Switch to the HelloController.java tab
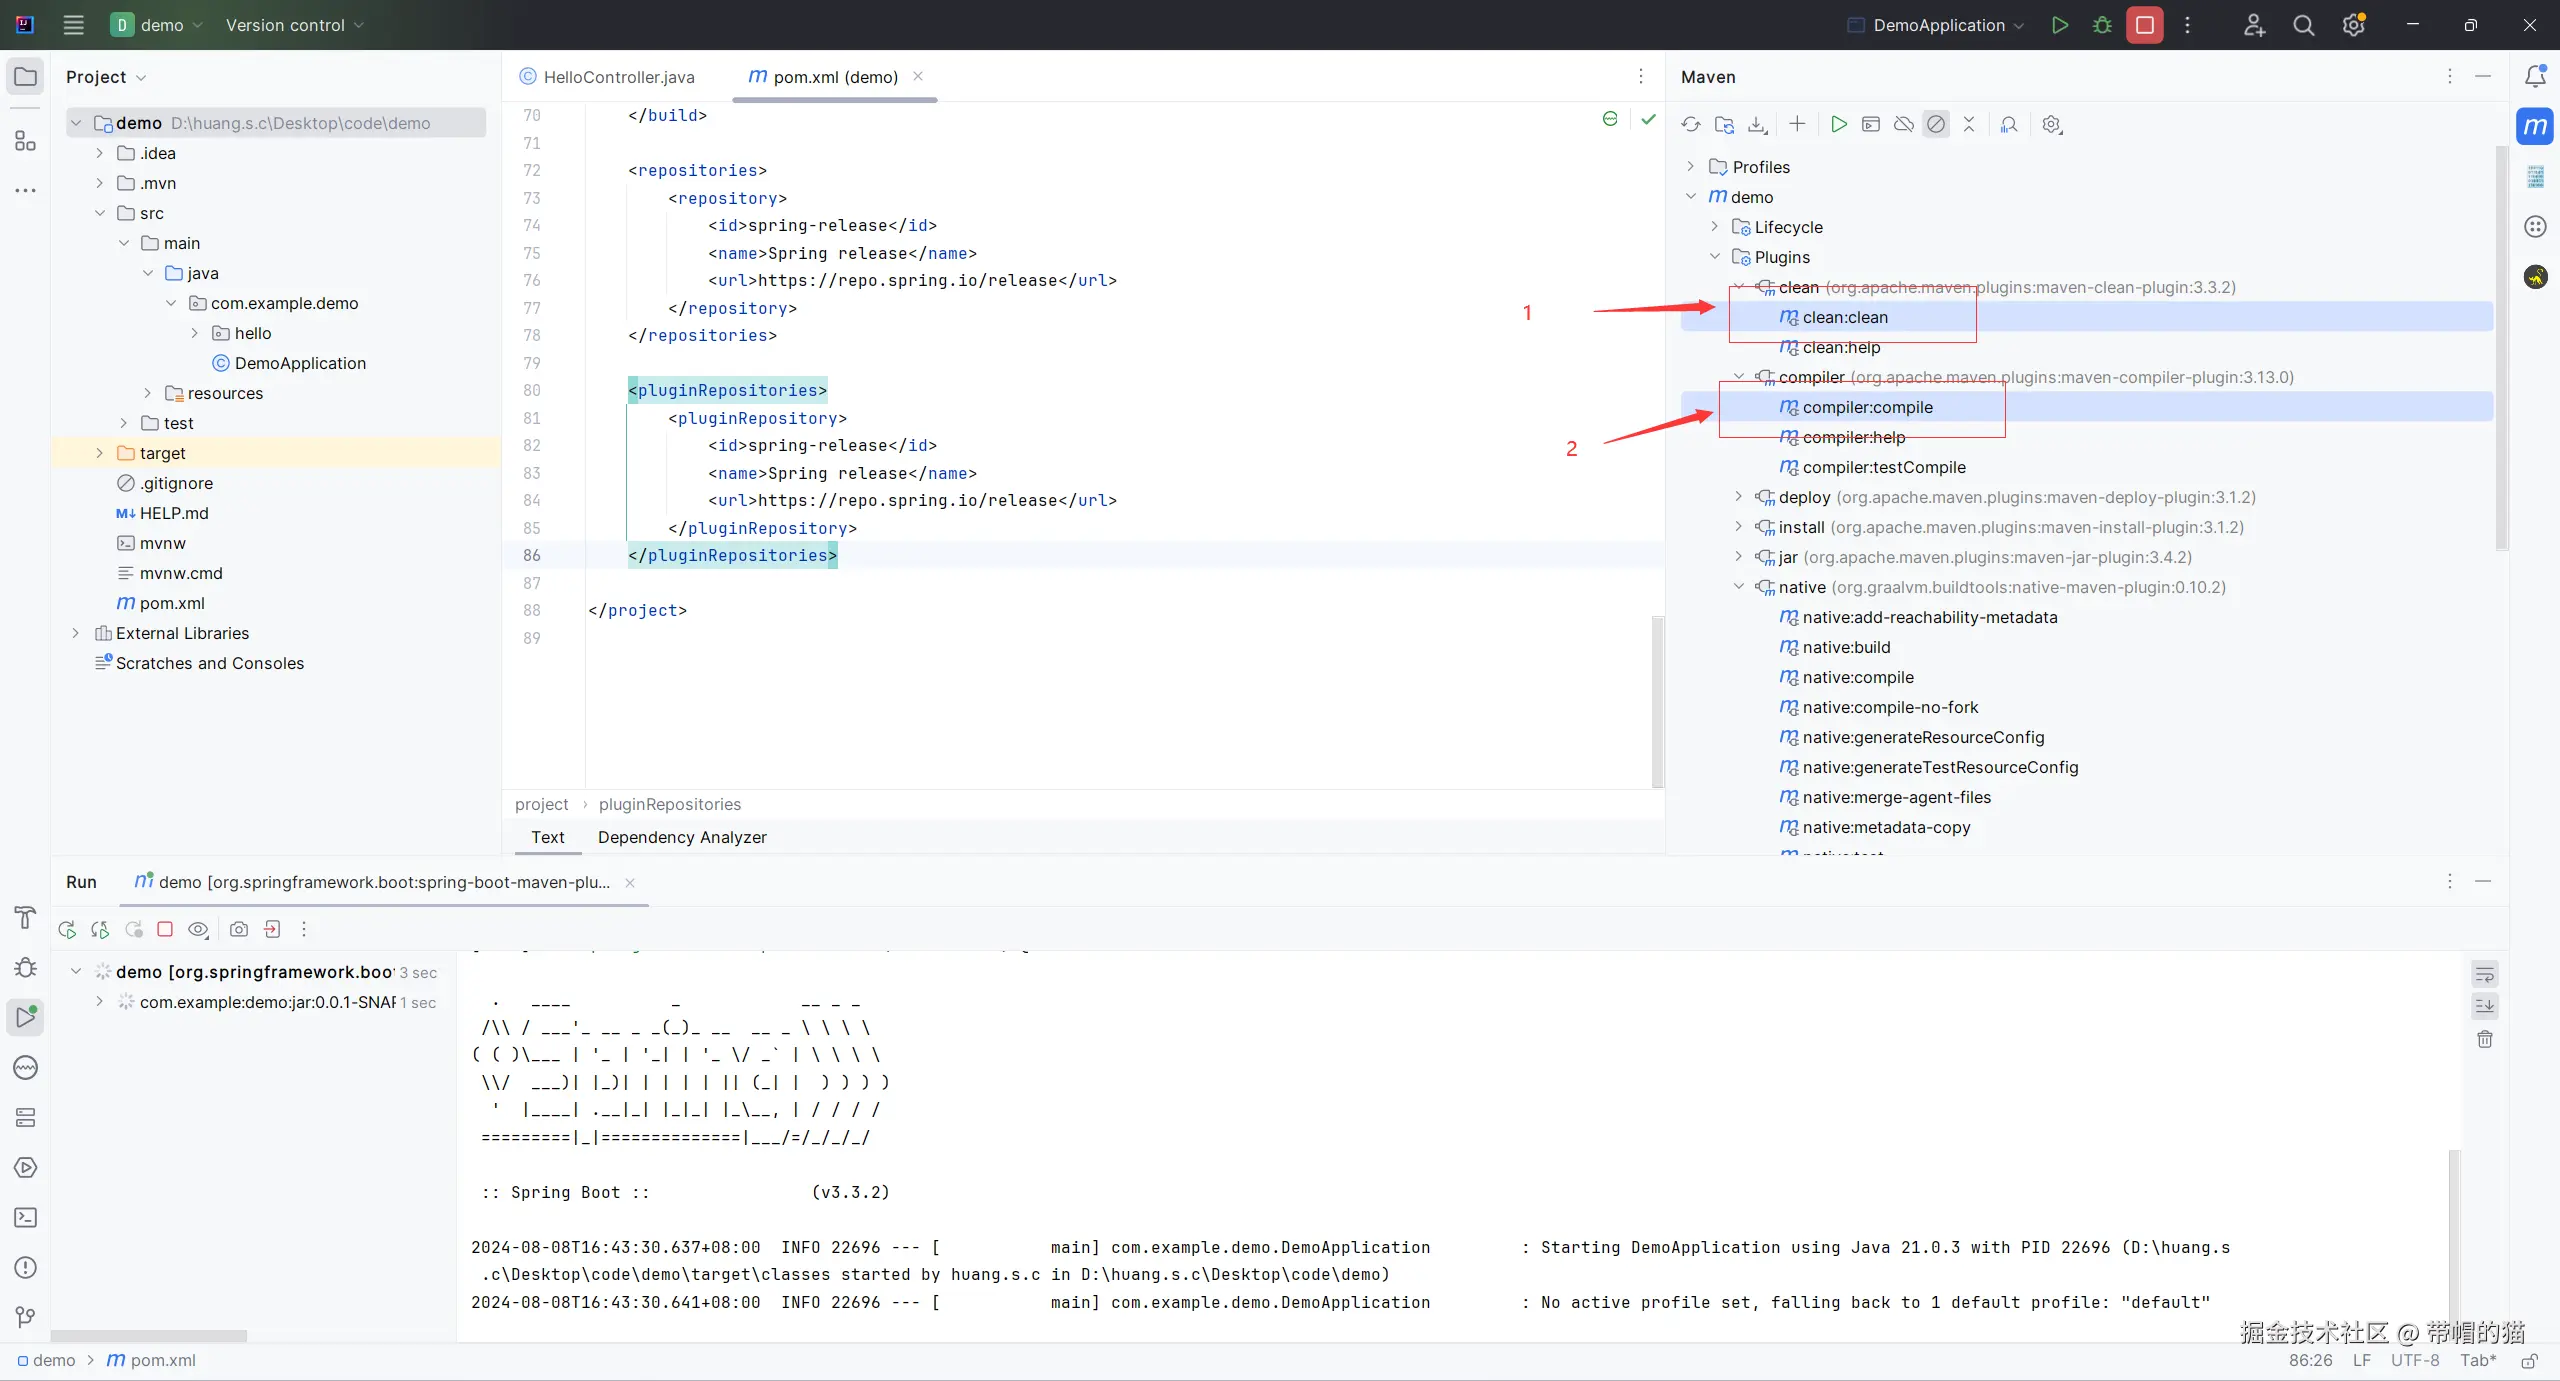The height and width of the screenshot is (1381, 2560). [618, 77]
